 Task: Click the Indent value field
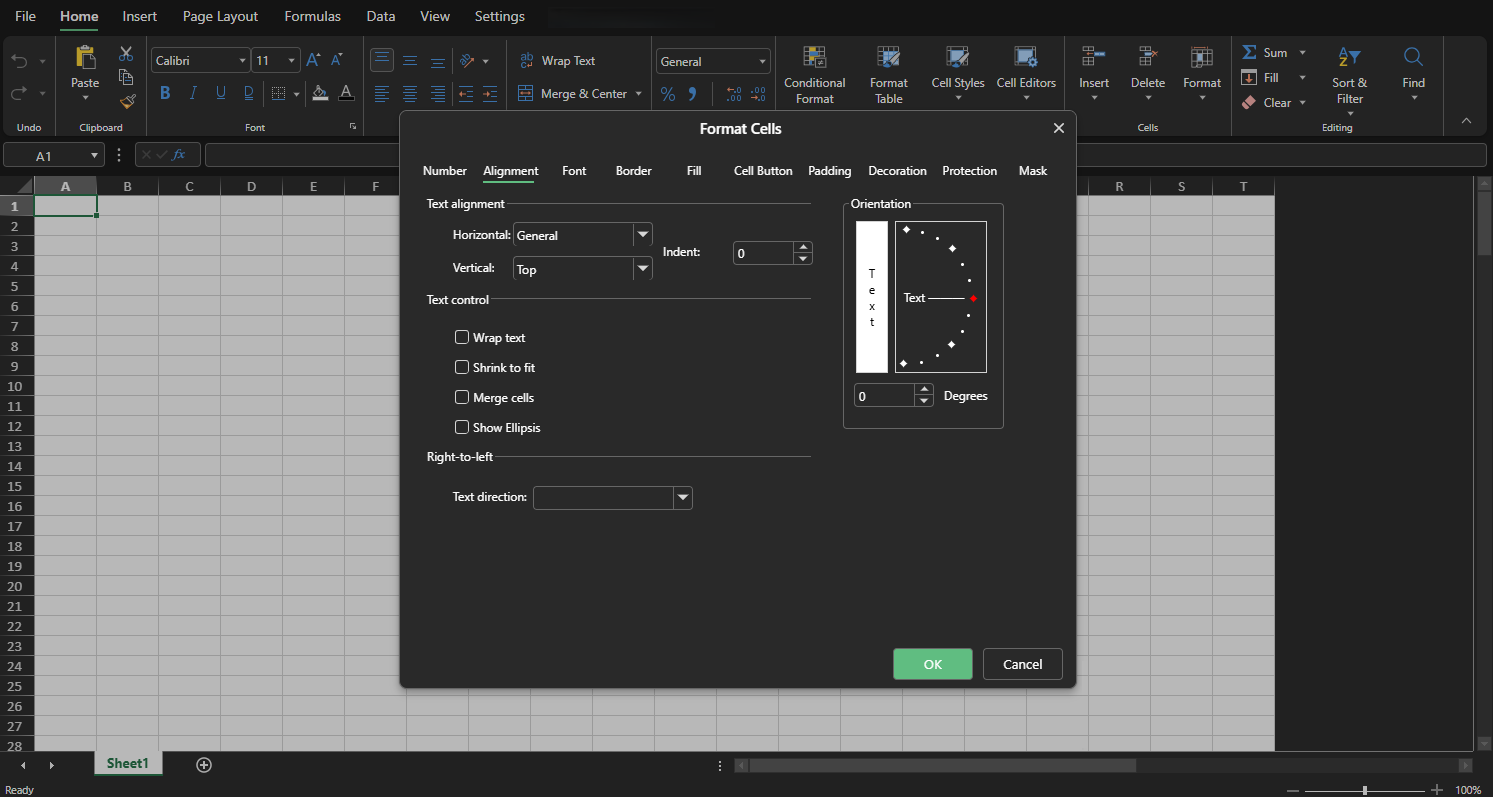click(x=764, y=253)
